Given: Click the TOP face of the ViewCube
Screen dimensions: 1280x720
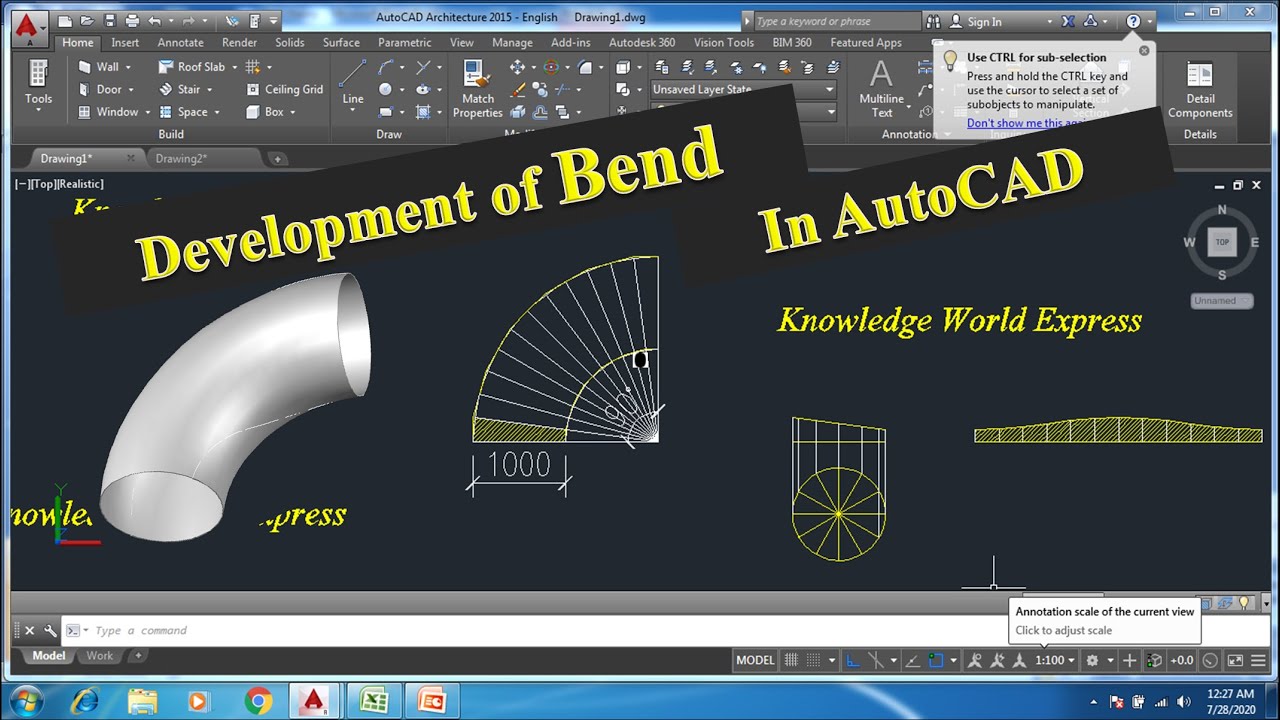Looking at the screenshot, I should point(1222,242).
